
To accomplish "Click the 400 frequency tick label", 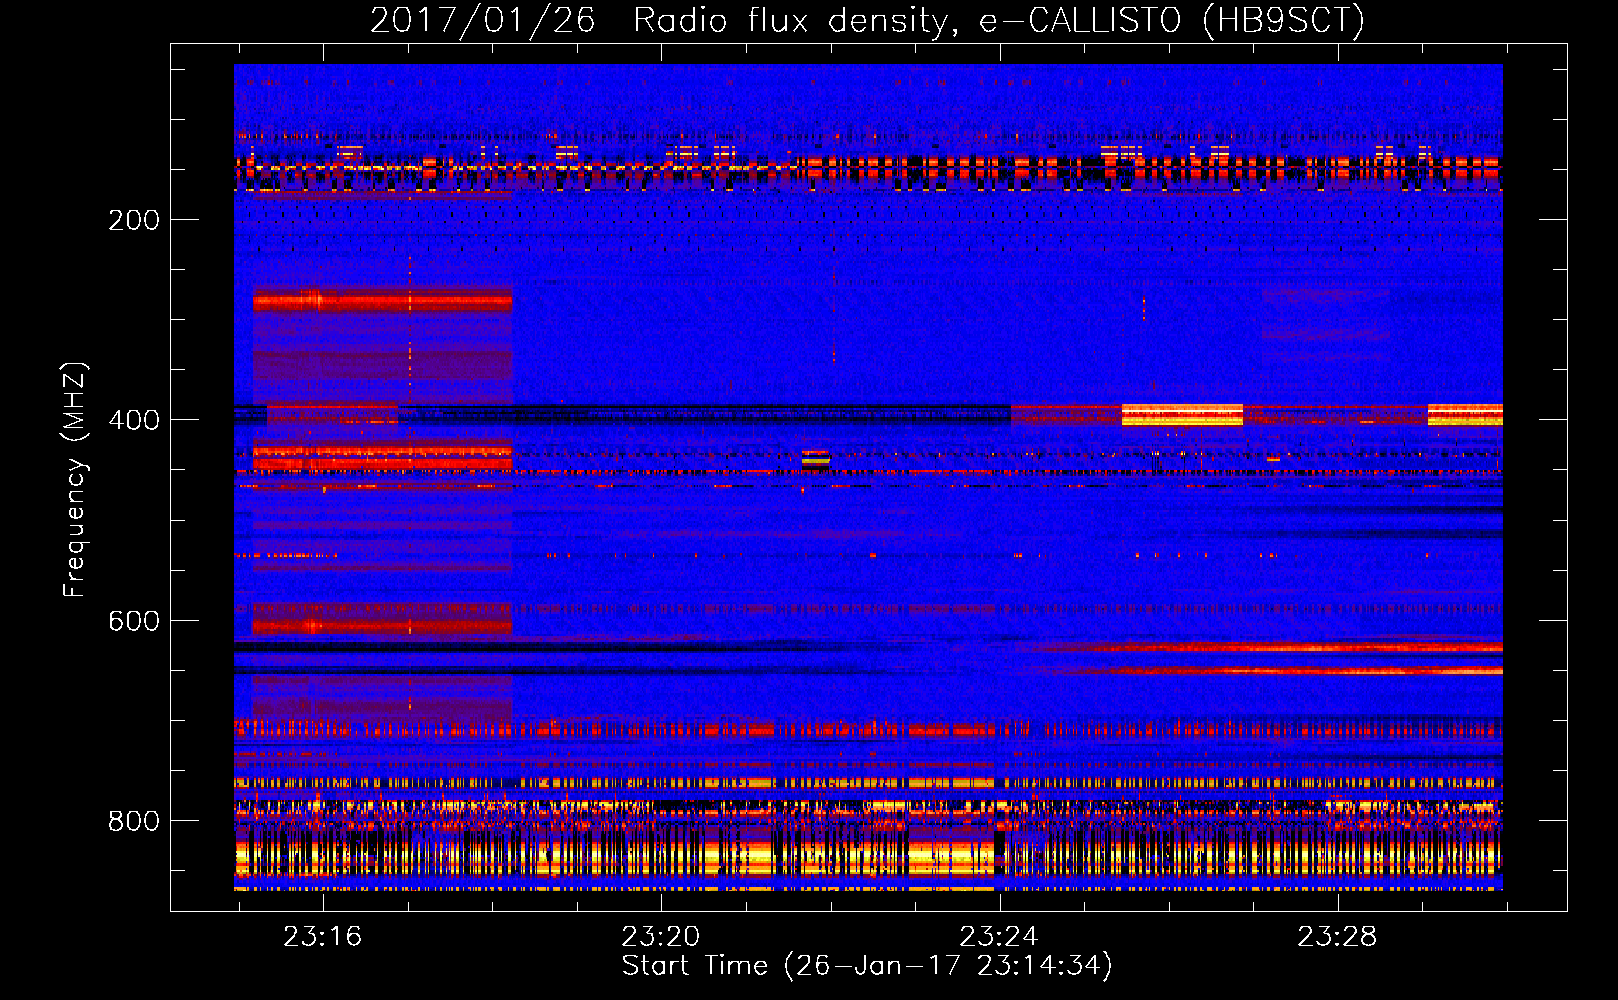I will 134,420.
